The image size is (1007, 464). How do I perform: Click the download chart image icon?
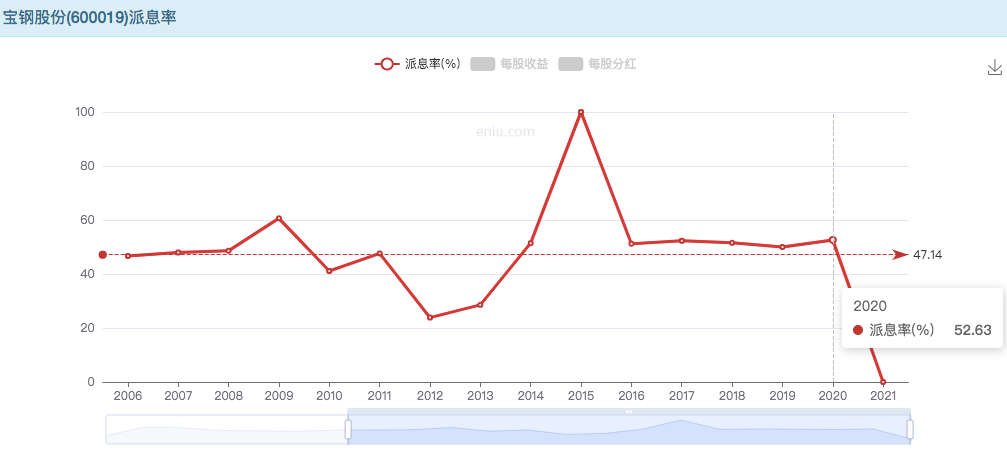[994, 67]
